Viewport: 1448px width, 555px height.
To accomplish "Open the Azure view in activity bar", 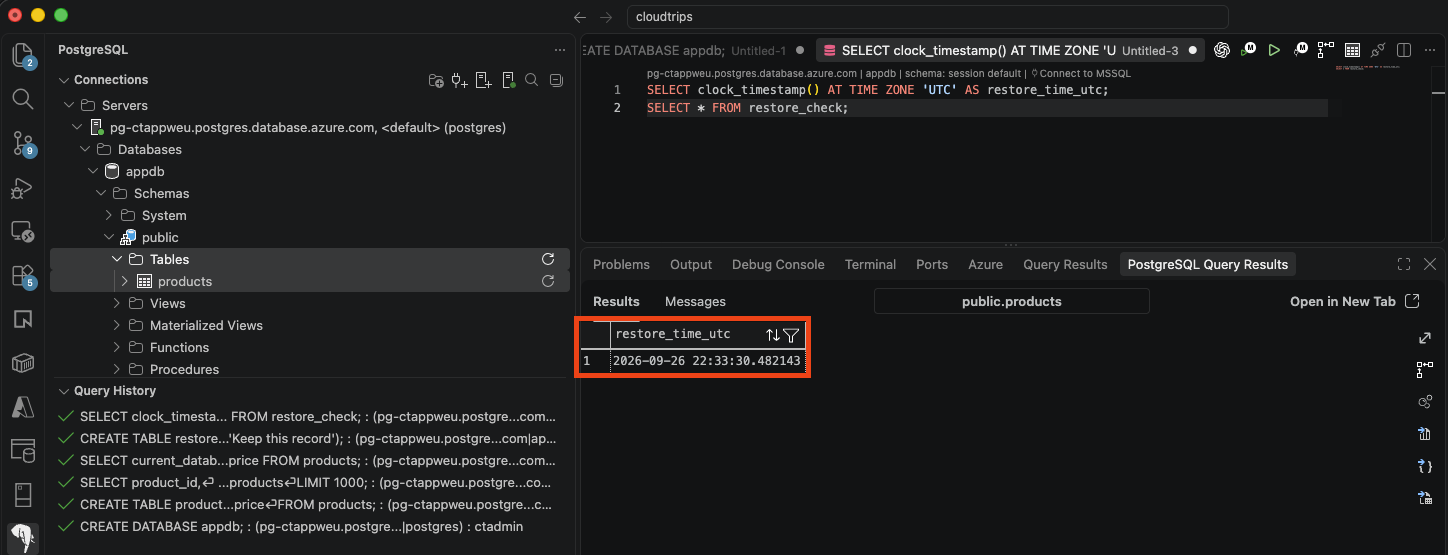I will pyautogui.click(x=22, y=407).
